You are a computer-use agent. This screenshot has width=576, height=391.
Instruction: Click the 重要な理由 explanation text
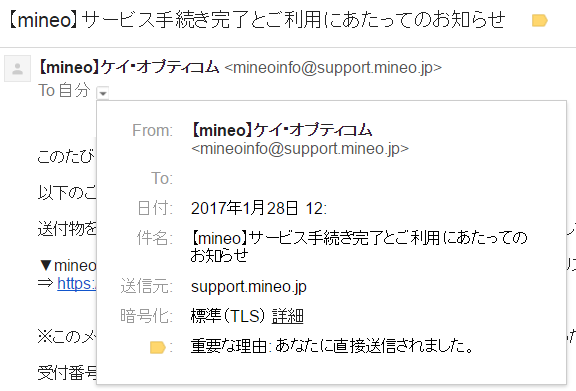(x=332, y=346)
